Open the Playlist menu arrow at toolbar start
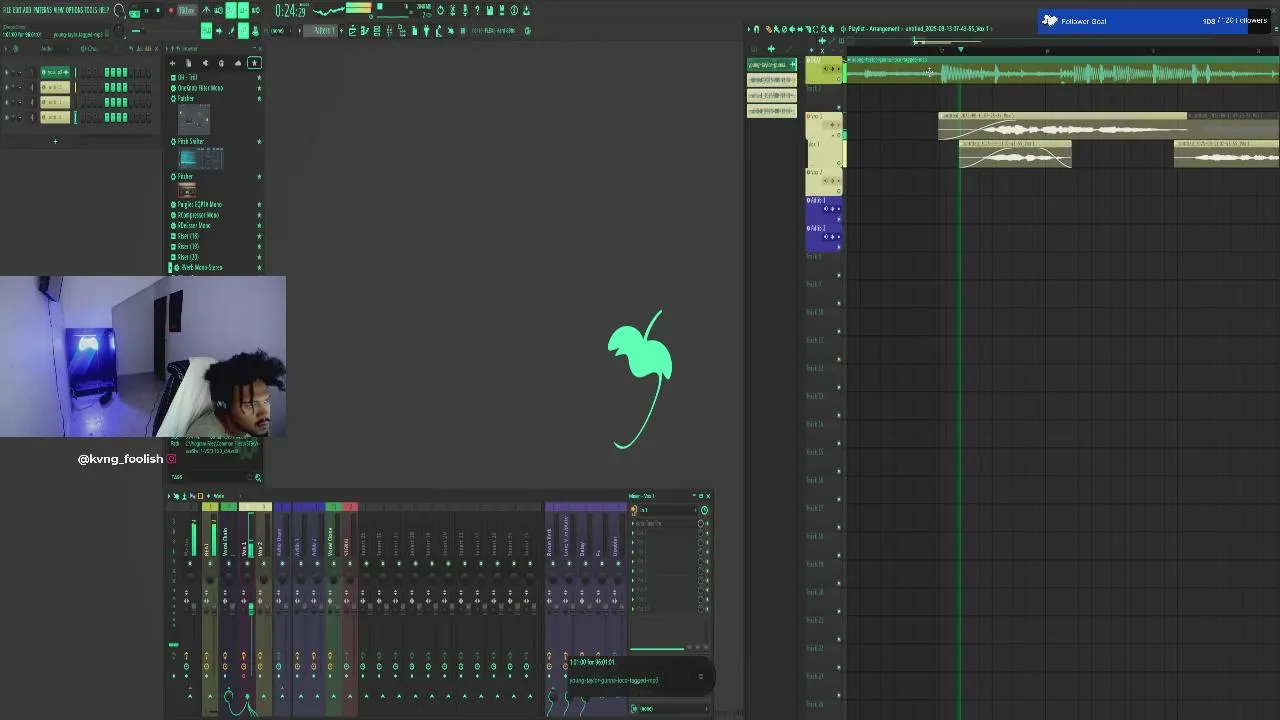This screenshot has height=720, width=1280. coord(749,29)
